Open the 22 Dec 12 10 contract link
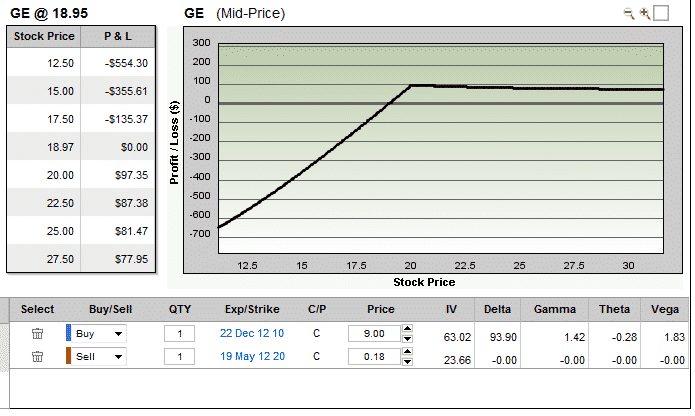 click(251, 333)
